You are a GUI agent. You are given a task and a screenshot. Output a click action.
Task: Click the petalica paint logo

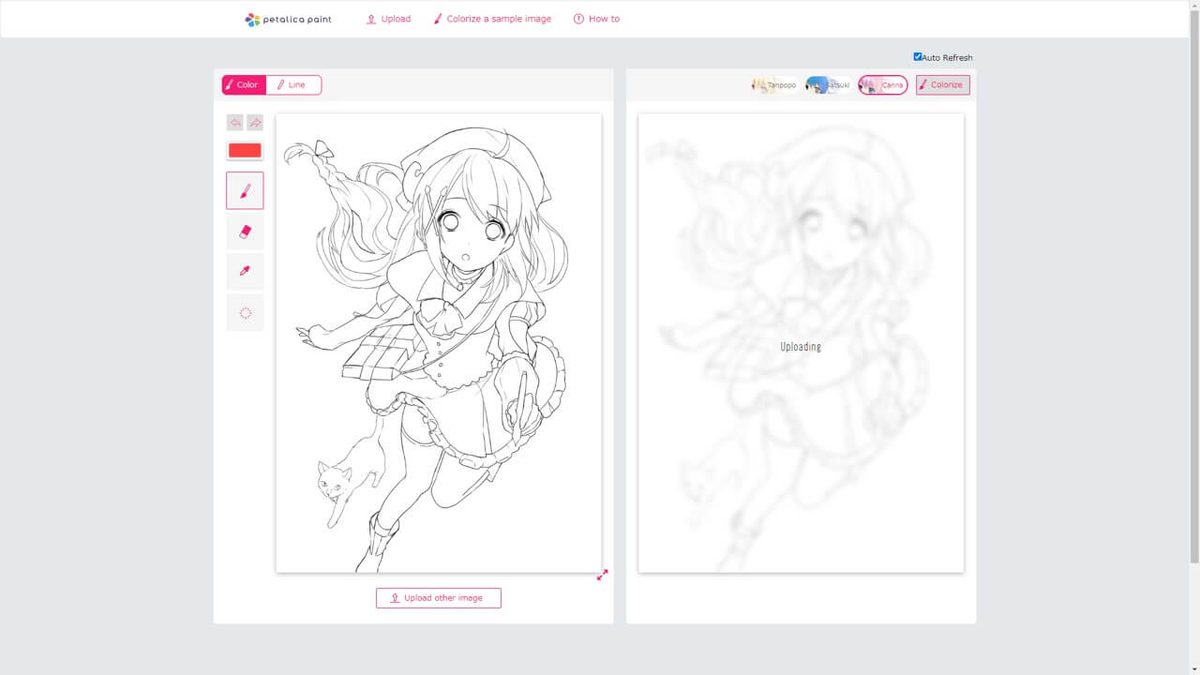tap(288, 19)
